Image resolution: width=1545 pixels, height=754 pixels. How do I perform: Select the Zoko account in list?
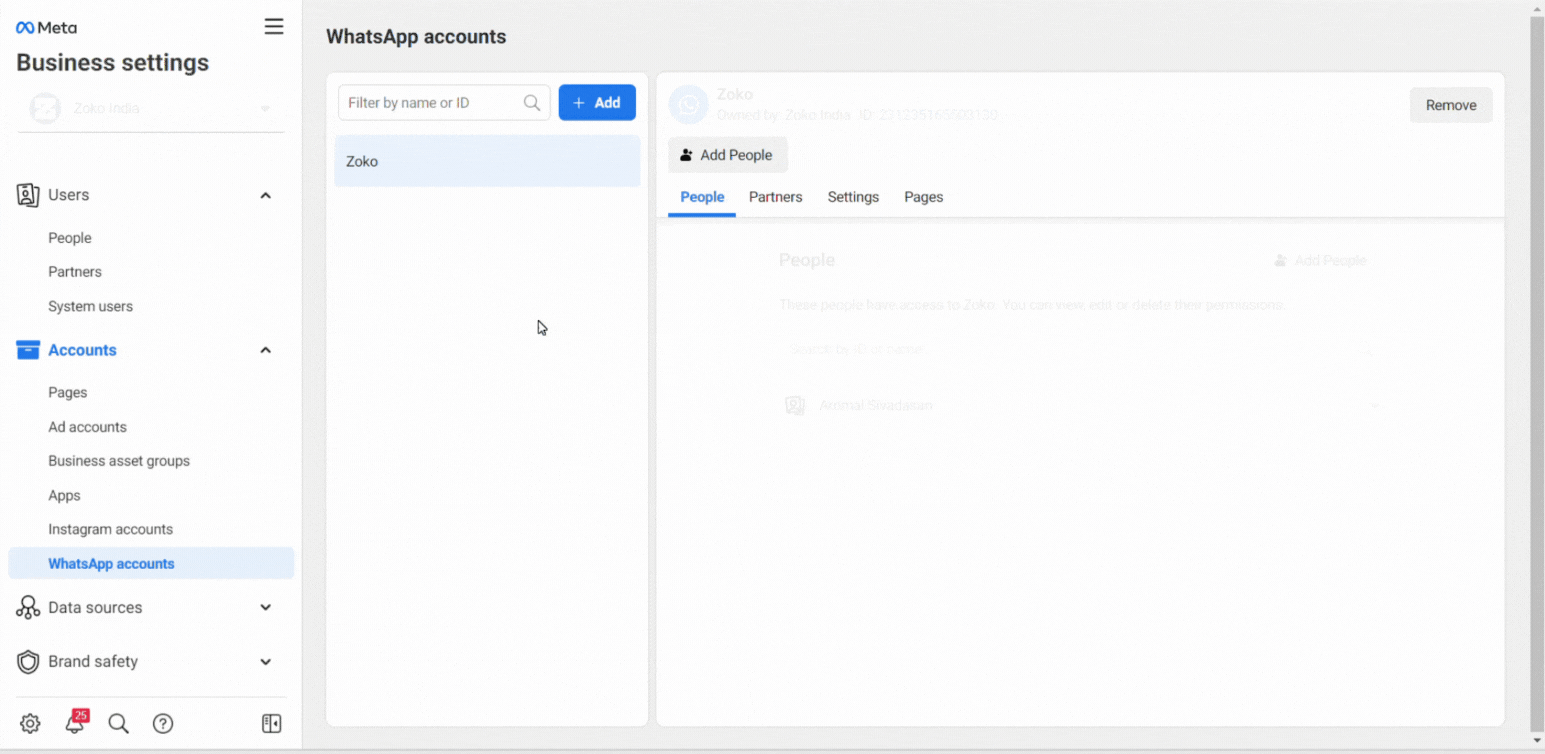click(x=487, y=161)
